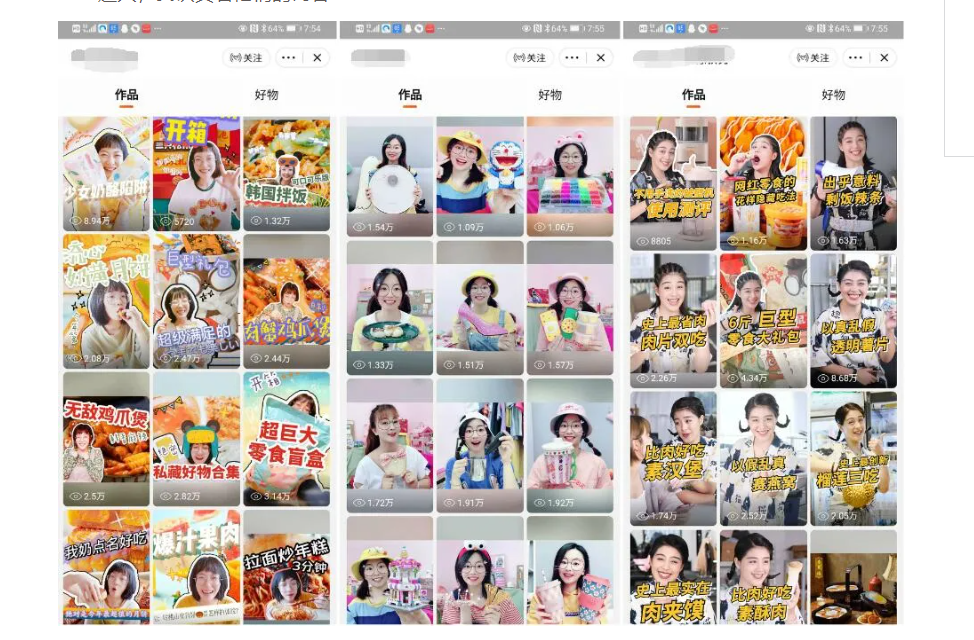The image size is (974, 640).
Task: Open the more options dots in middle phone
Action: pos(572,58)
